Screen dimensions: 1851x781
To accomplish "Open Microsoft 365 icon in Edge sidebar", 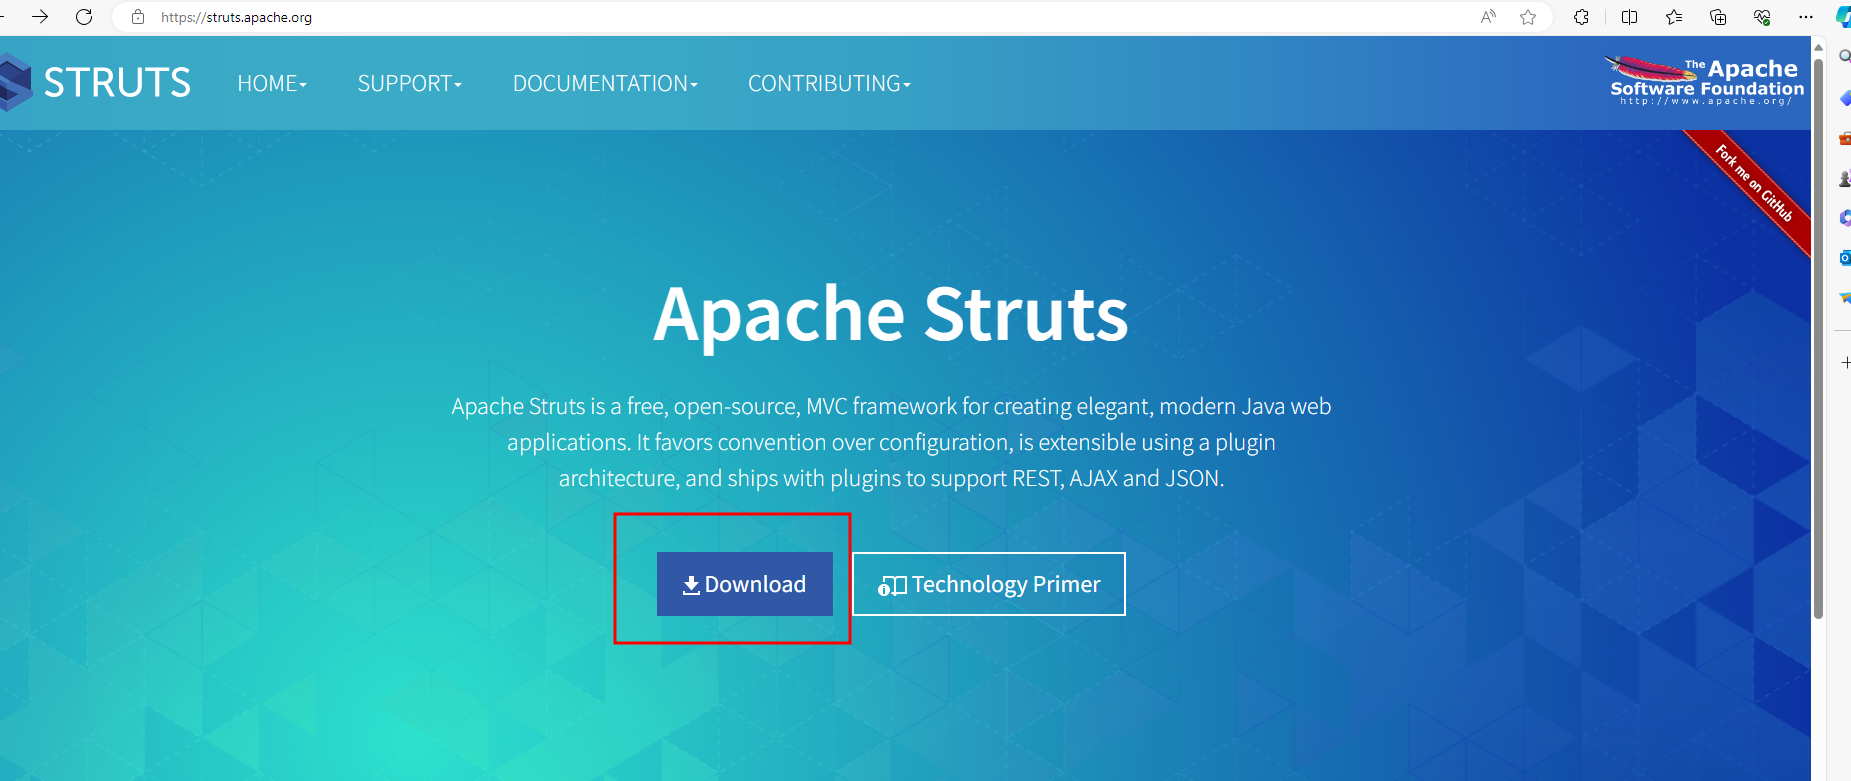I will coord(1843,218).
